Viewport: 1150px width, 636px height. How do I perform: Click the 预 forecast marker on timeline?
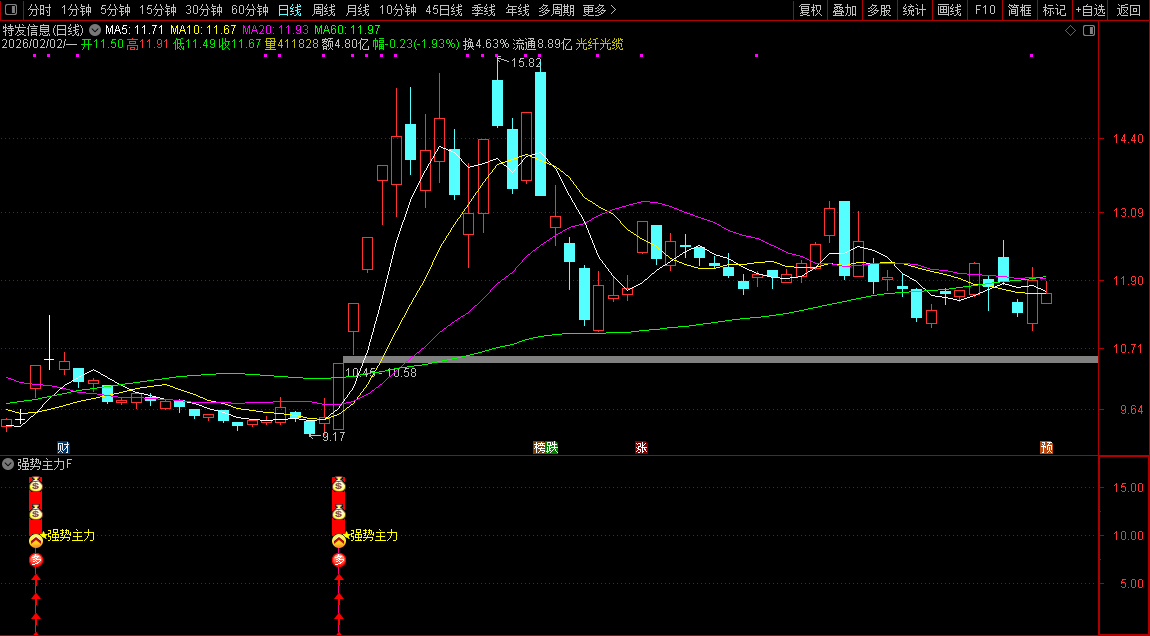tap(1046, 447)
